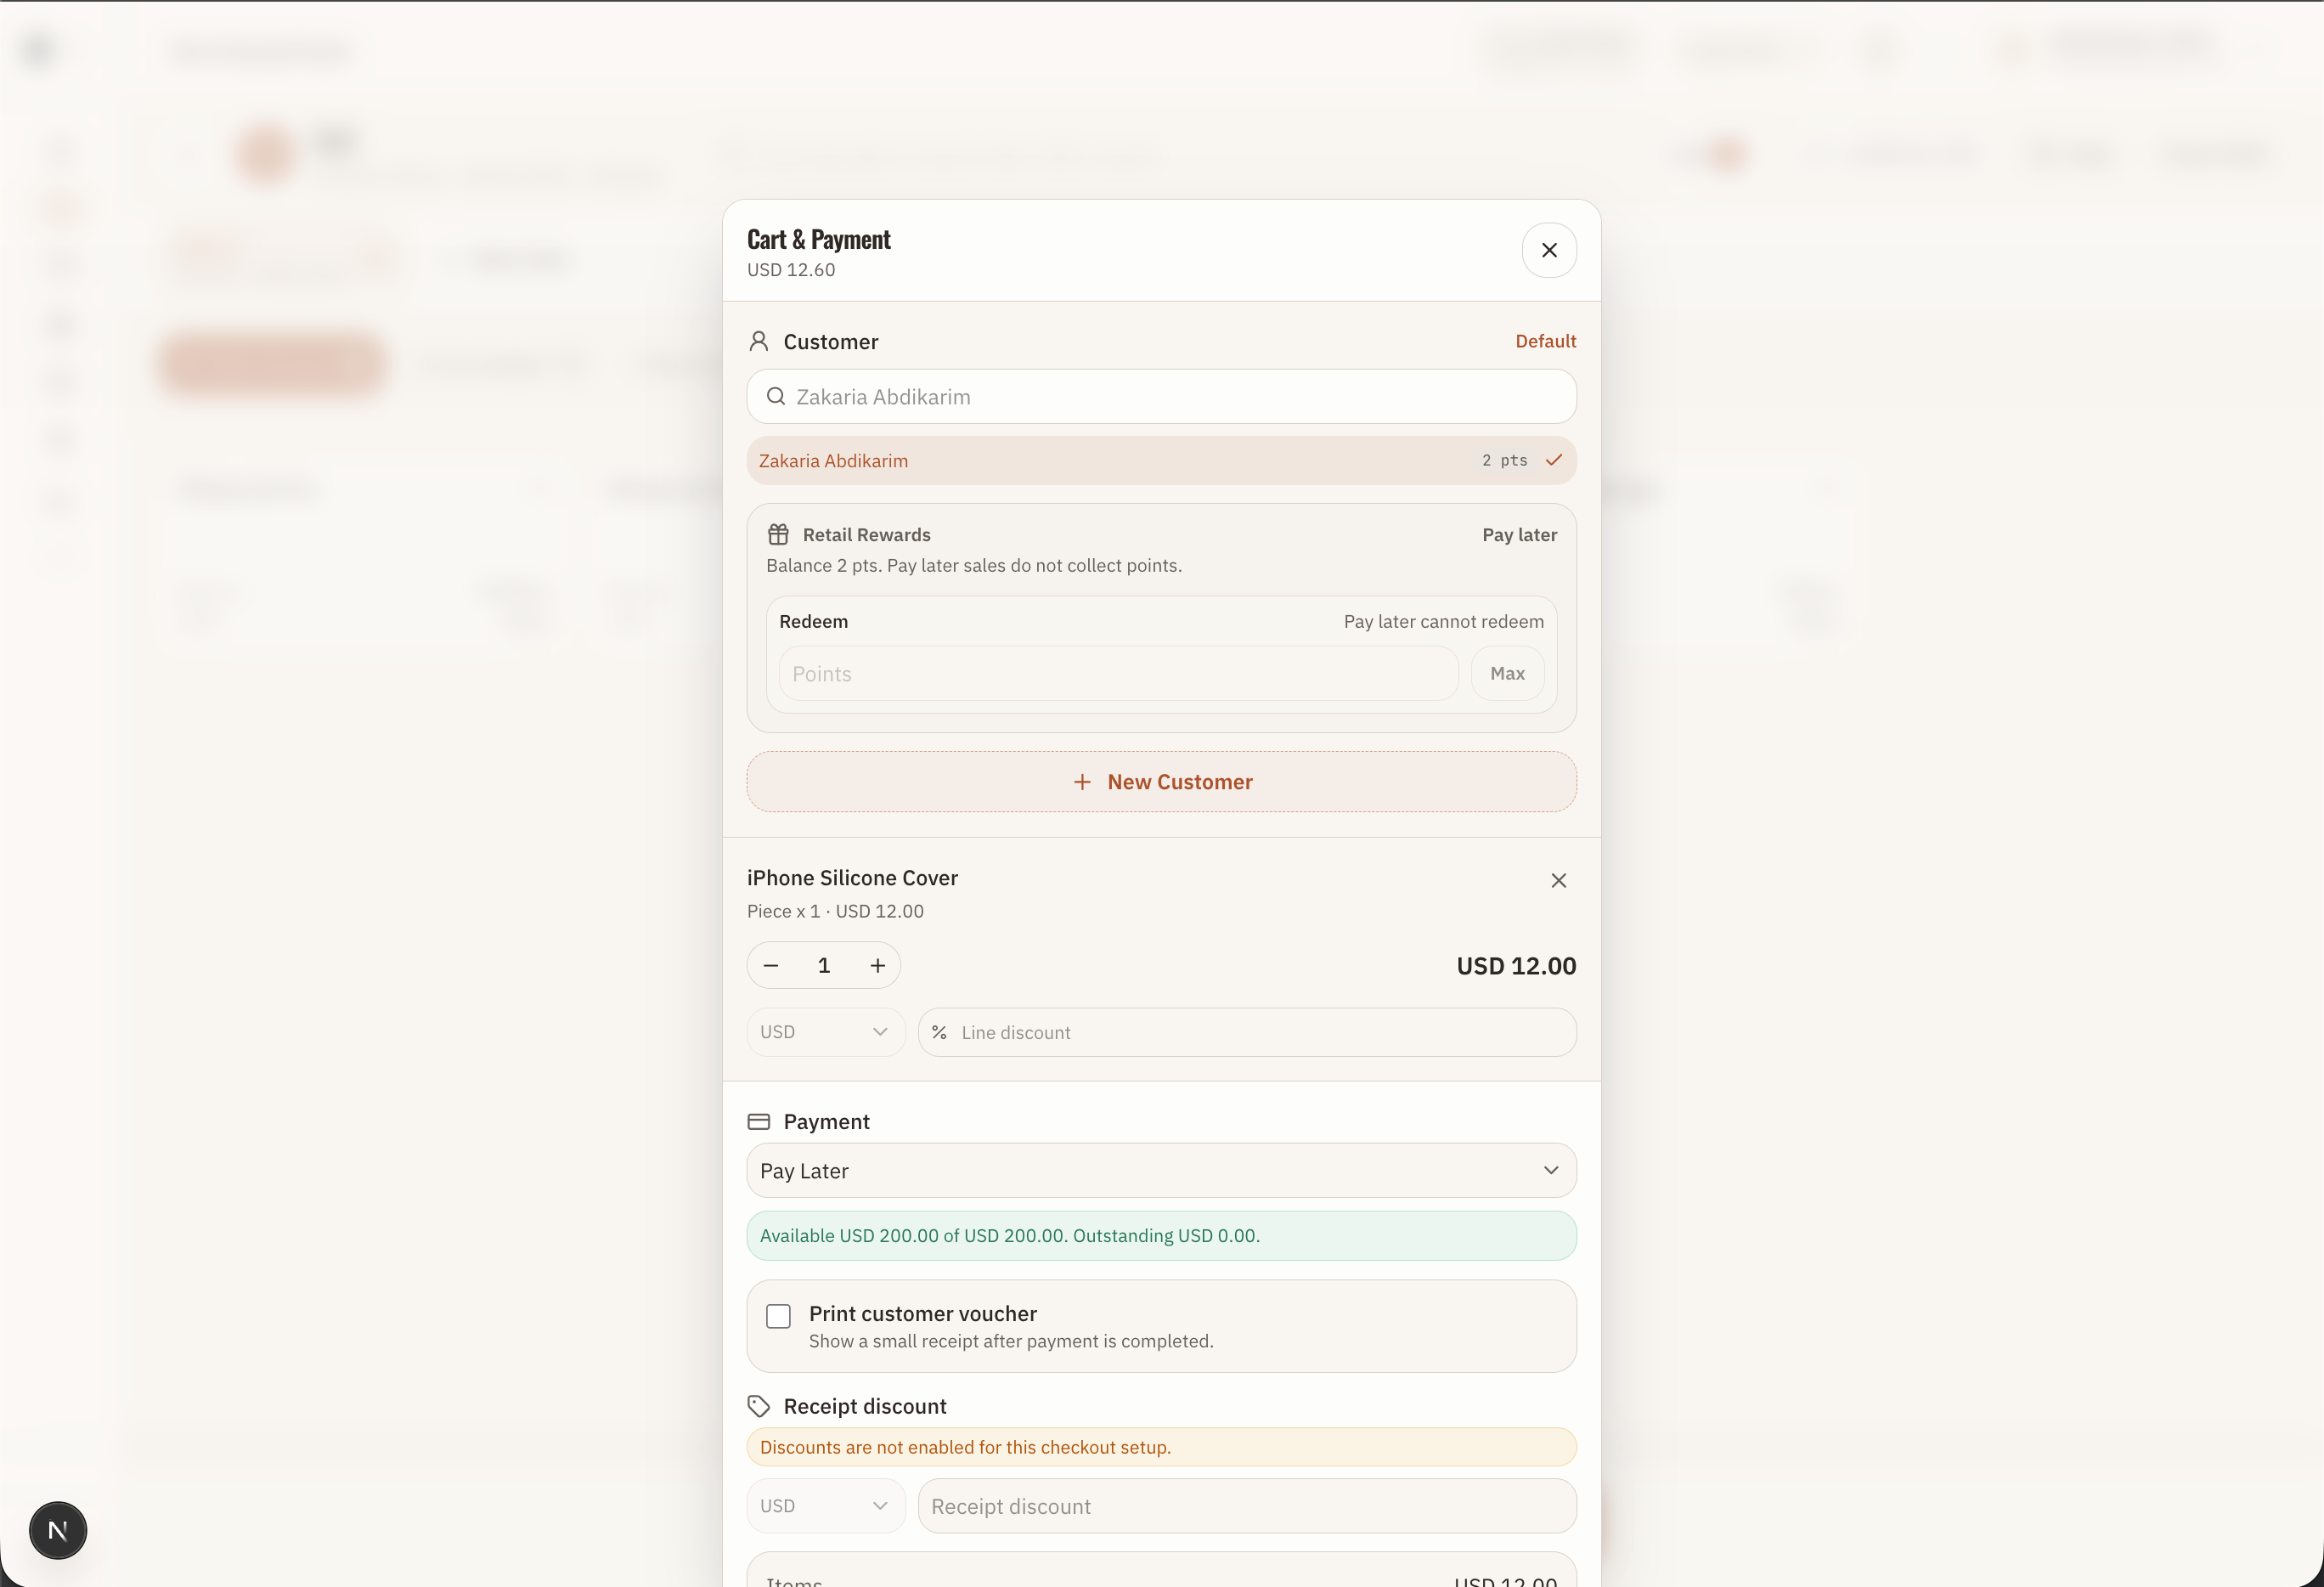2324x1587 pixels.
Task: Click the Retail Rewards gift icon
Action: 778,535
